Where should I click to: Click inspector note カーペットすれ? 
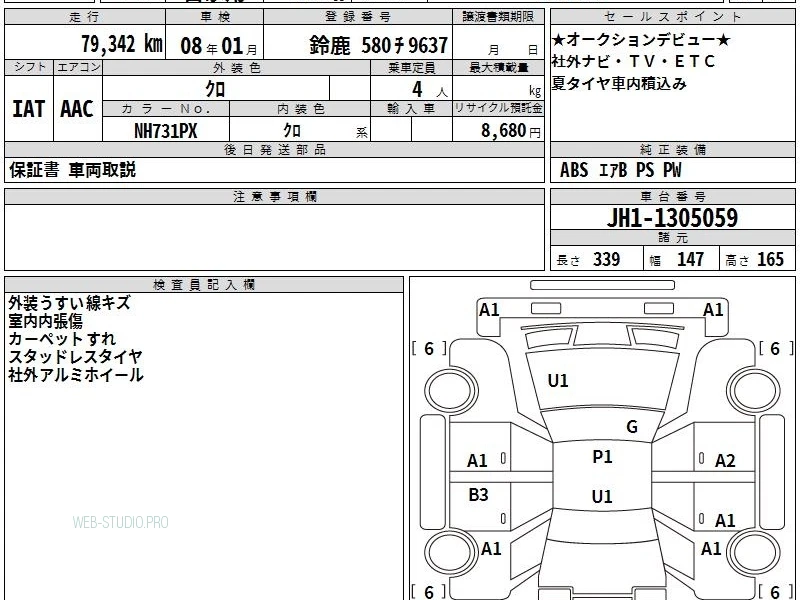click(62, 339)
